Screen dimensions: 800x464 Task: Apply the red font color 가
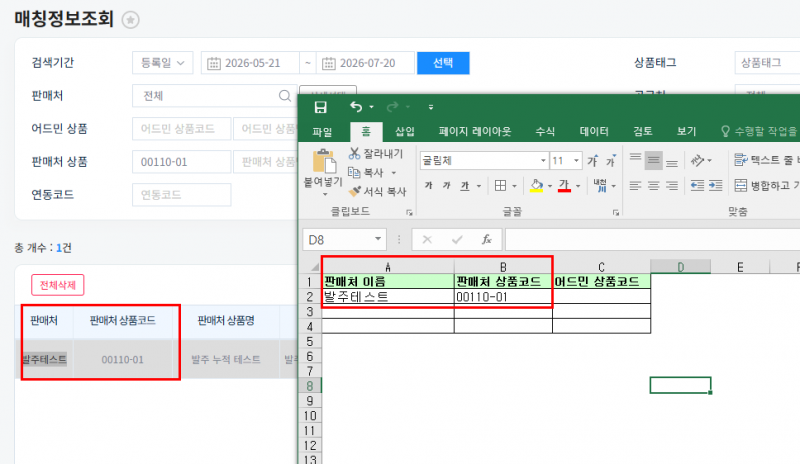[x=564, y=186]
